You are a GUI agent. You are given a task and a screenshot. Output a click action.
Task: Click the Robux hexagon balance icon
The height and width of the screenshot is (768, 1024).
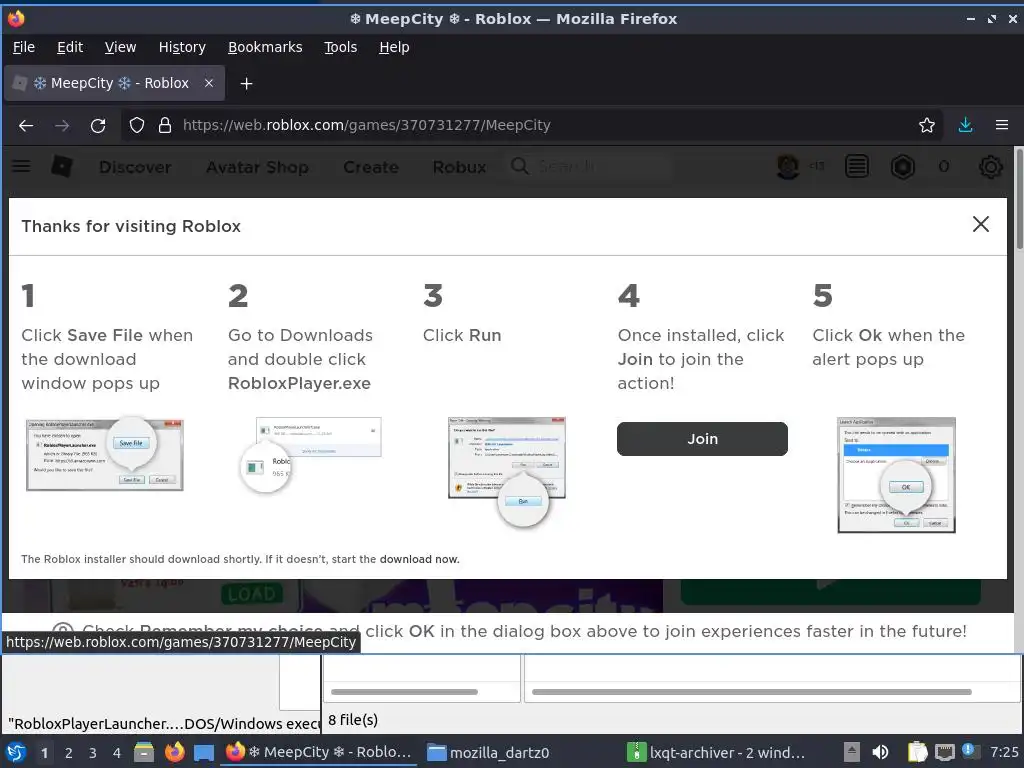(x=903, y=167)
